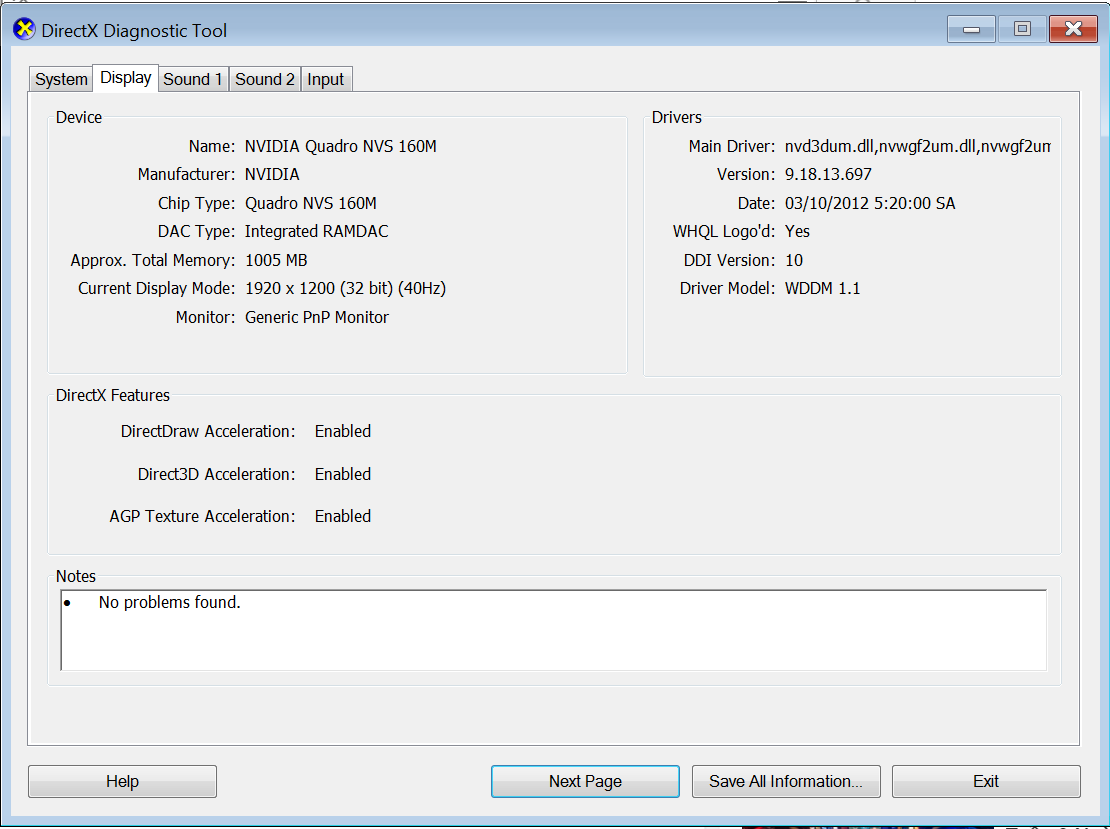This screenshot has width=1110, height=829.
Task: Click the Help button
Action: [x=122, y=782]
